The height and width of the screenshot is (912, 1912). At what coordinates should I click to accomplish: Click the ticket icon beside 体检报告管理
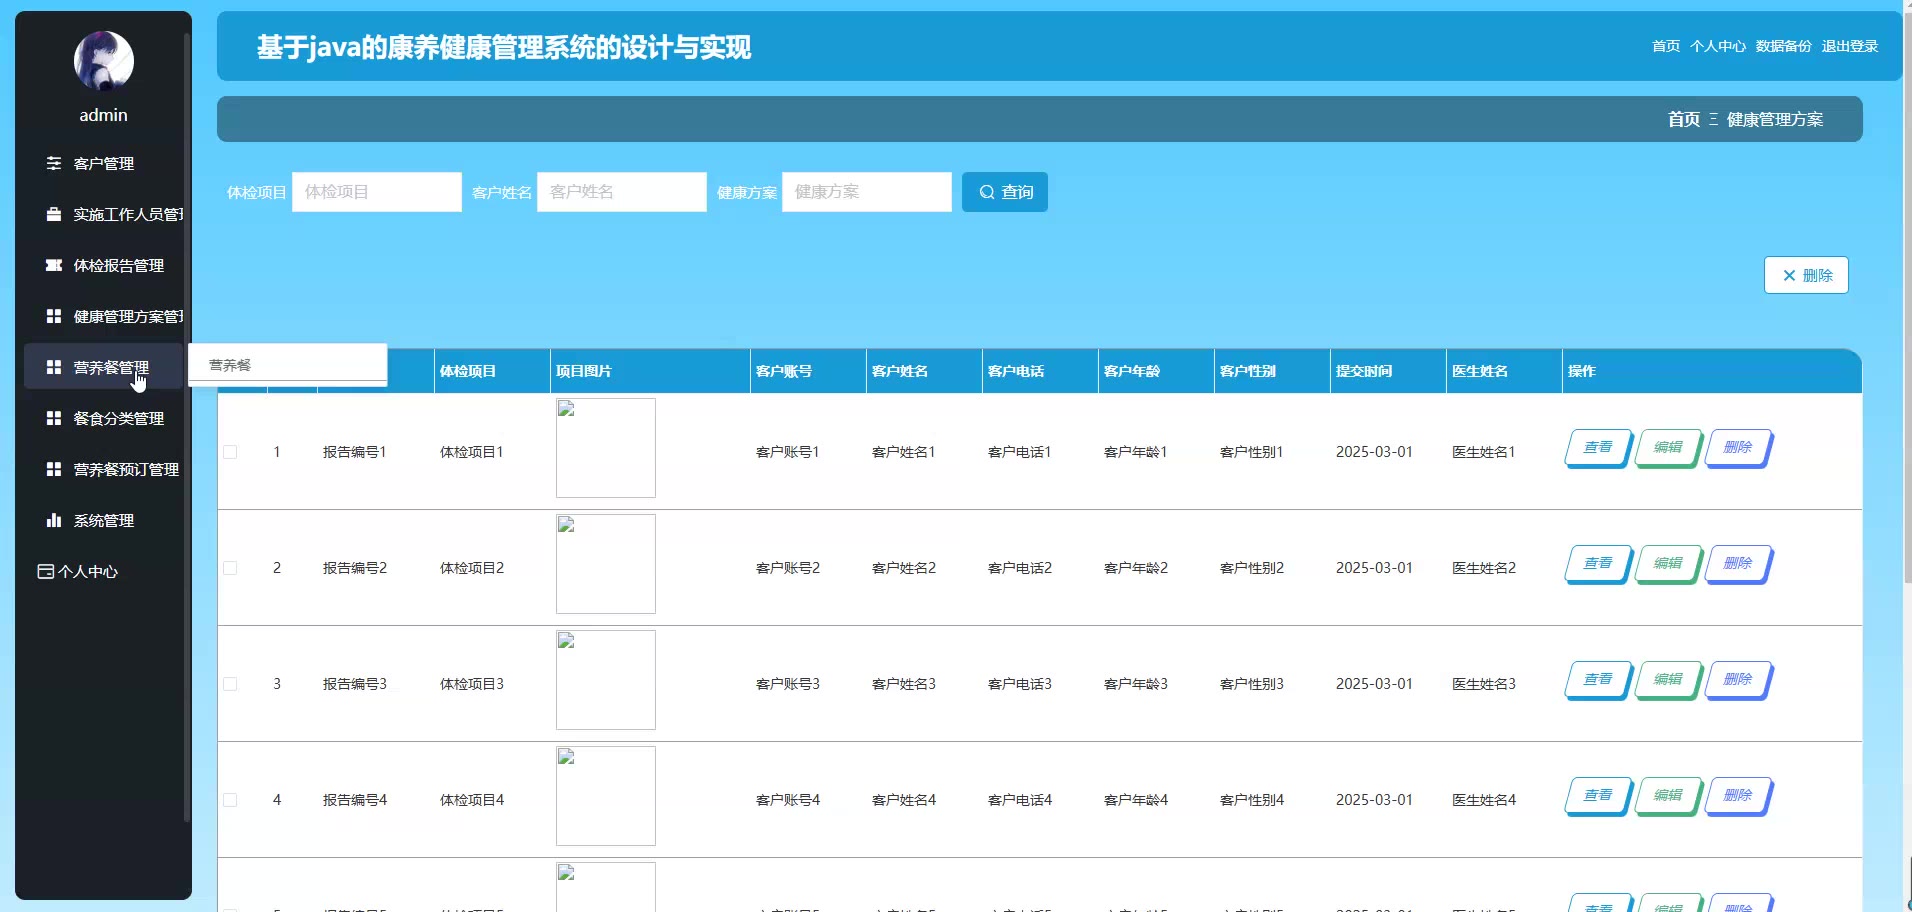click(x=54, y=265)
